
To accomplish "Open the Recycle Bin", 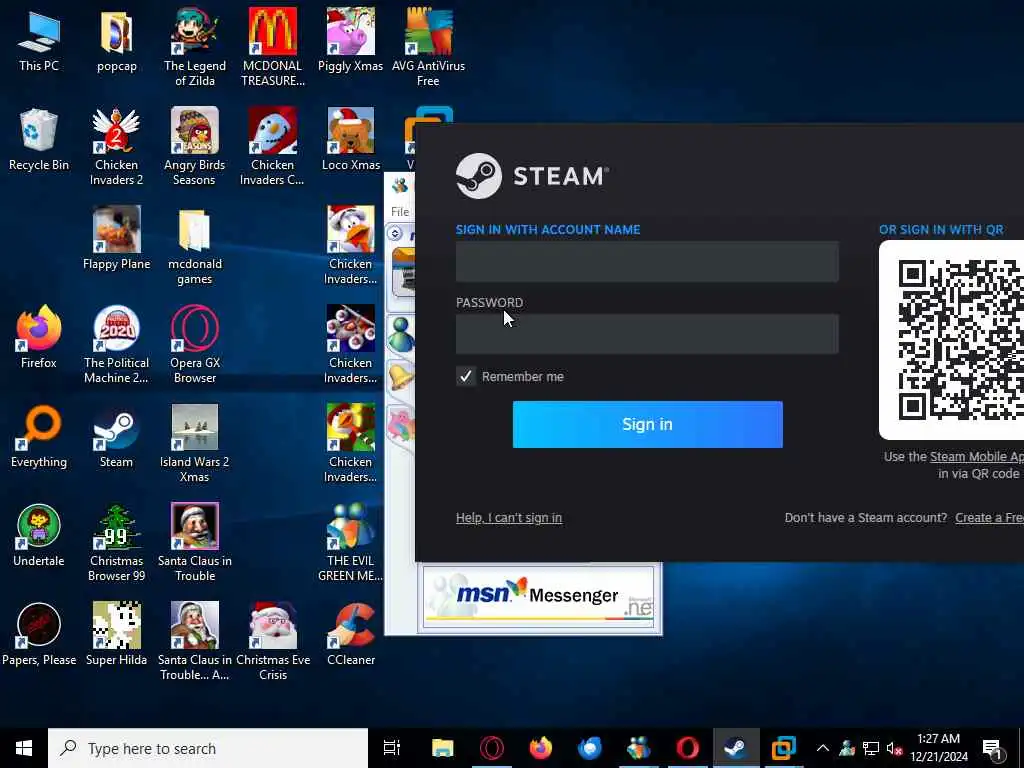I will pyautogui.click(x=39, y=140).
